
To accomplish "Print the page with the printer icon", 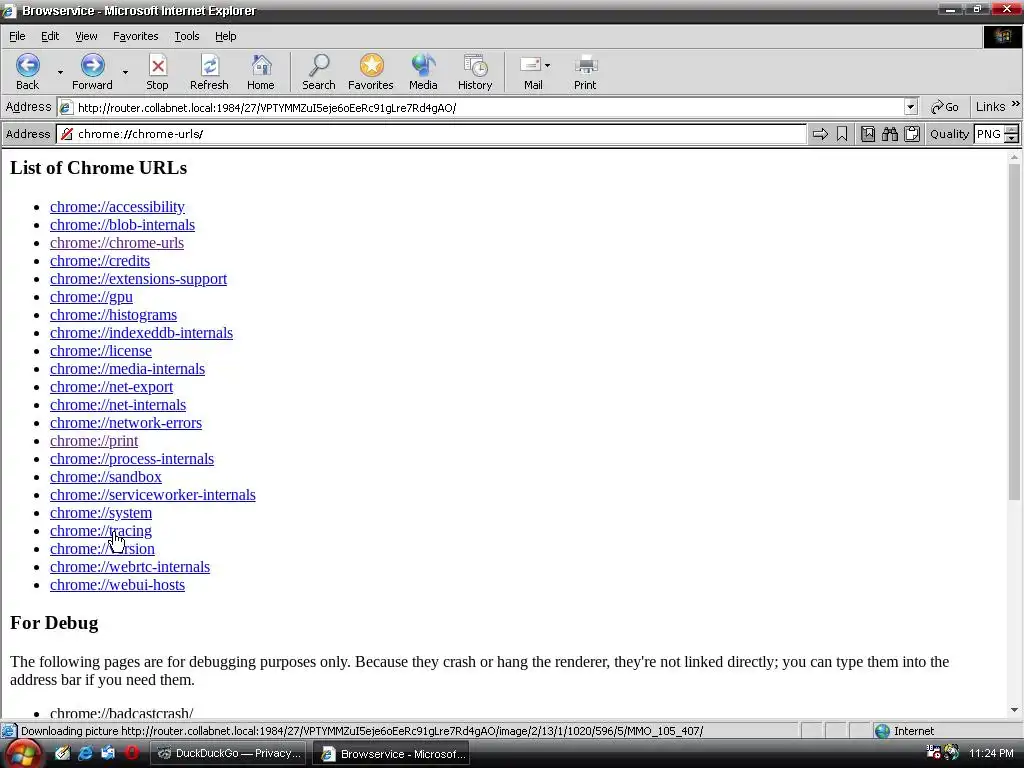I will click(x=585, y=72).
